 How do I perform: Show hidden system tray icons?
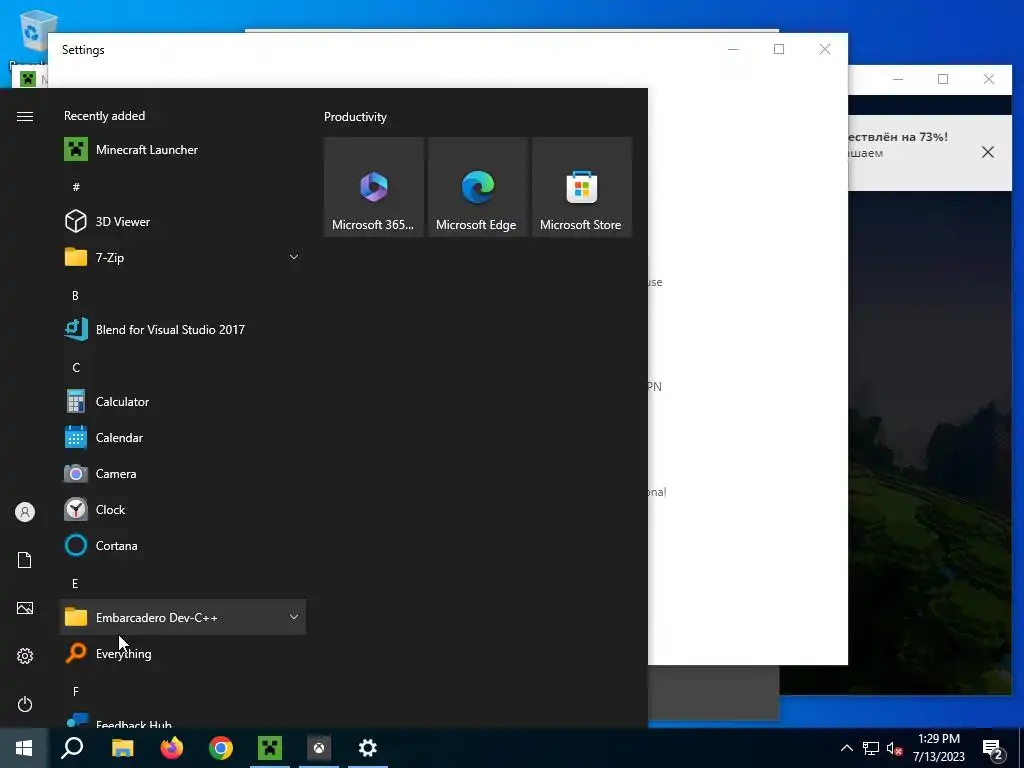(846, 748)
